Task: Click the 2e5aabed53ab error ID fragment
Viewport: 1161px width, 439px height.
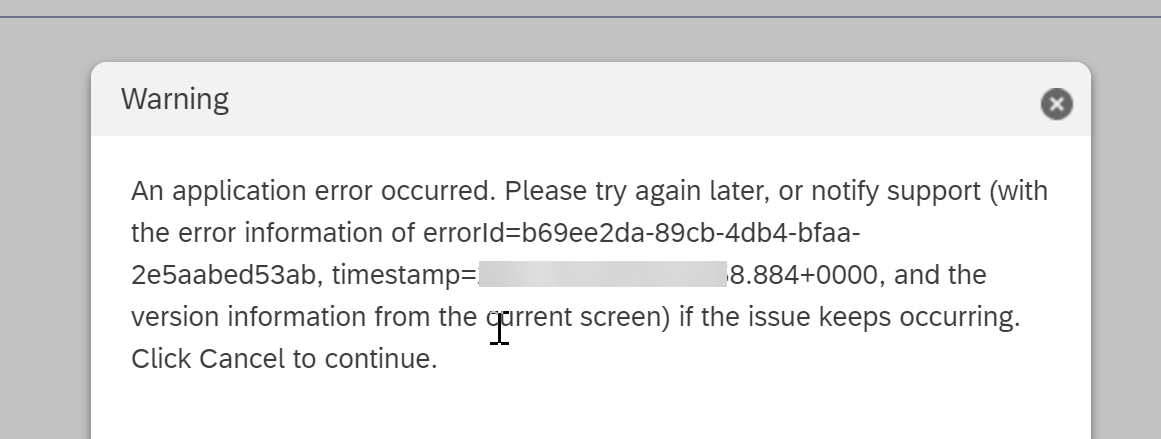Action: [x=223, y=275]
